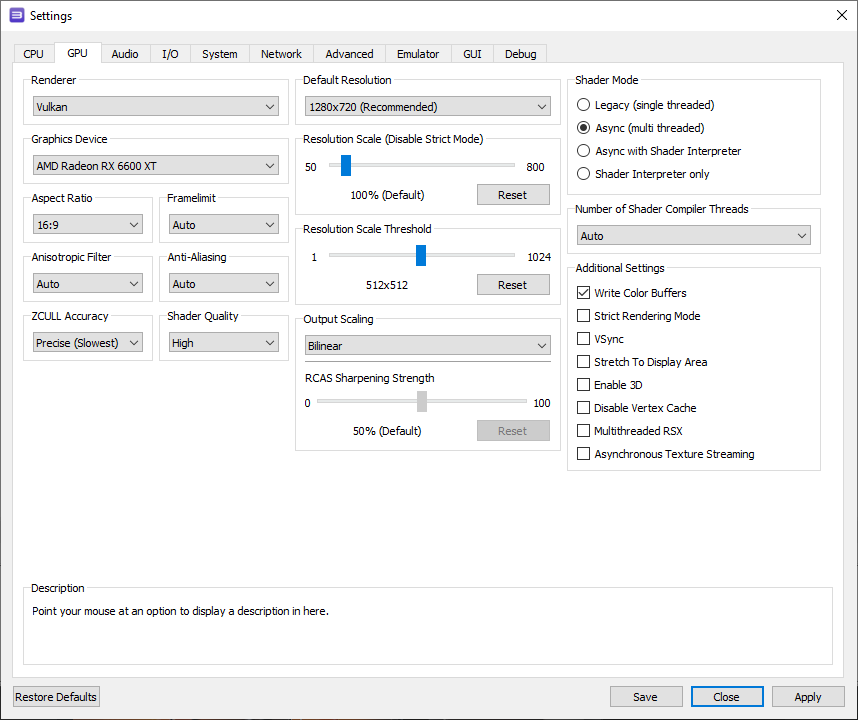The image size is (858, 720).
Task: Enable Multithreaded RSX
Action: pyautogui.click(x=583, y=431)
